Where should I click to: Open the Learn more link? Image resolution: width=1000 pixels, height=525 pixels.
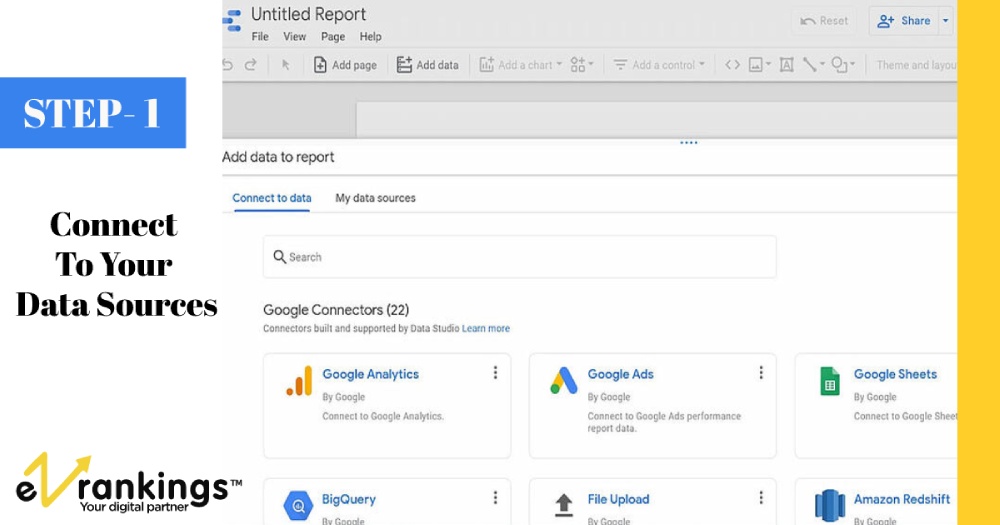point(486,329)
